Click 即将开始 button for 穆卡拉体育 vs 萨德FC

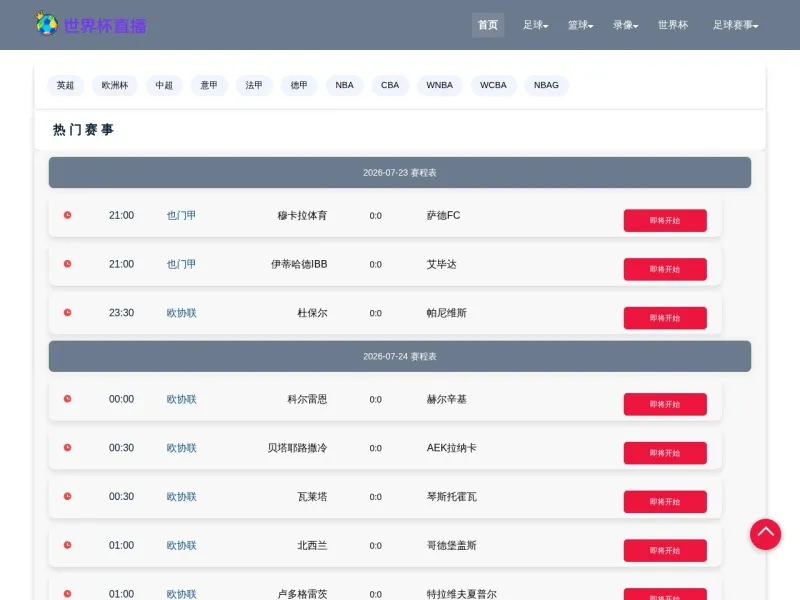coord(665,220)
